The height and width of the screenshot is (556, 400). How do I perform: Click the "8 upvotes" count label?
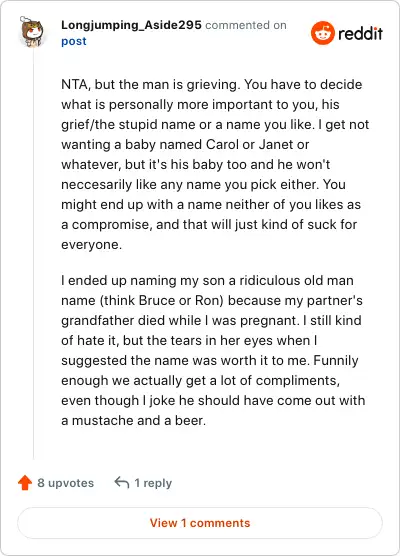[66, 483]
